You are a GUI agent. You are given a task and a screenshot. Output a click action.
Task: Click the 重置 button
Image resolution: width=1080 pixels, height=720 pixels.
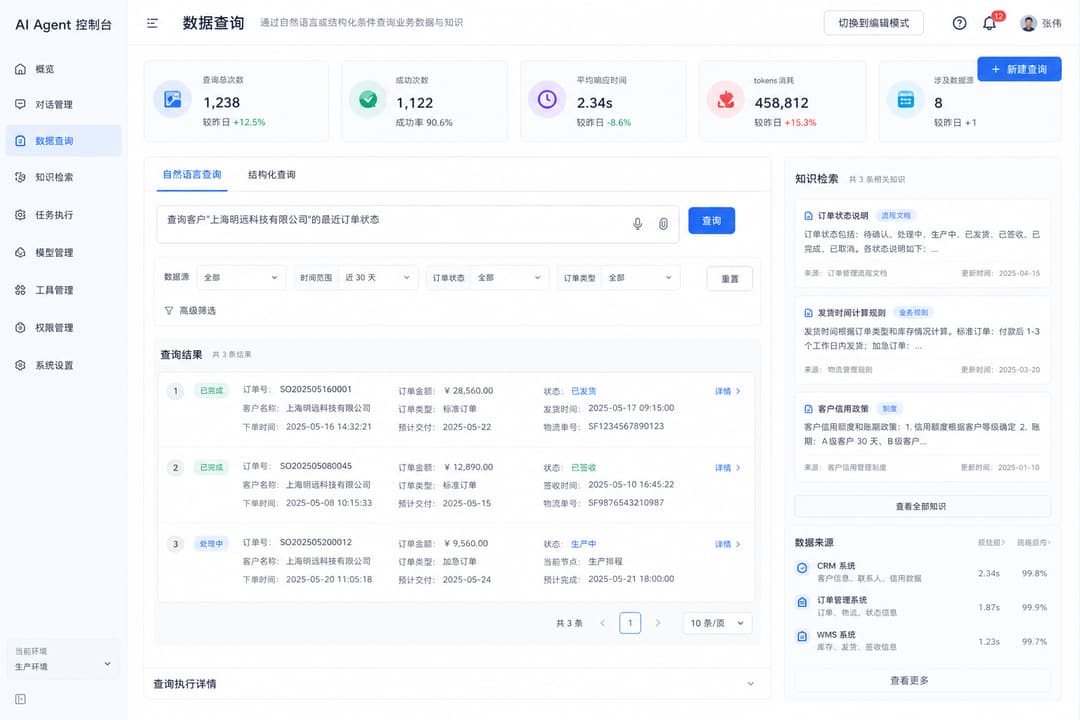729,278
